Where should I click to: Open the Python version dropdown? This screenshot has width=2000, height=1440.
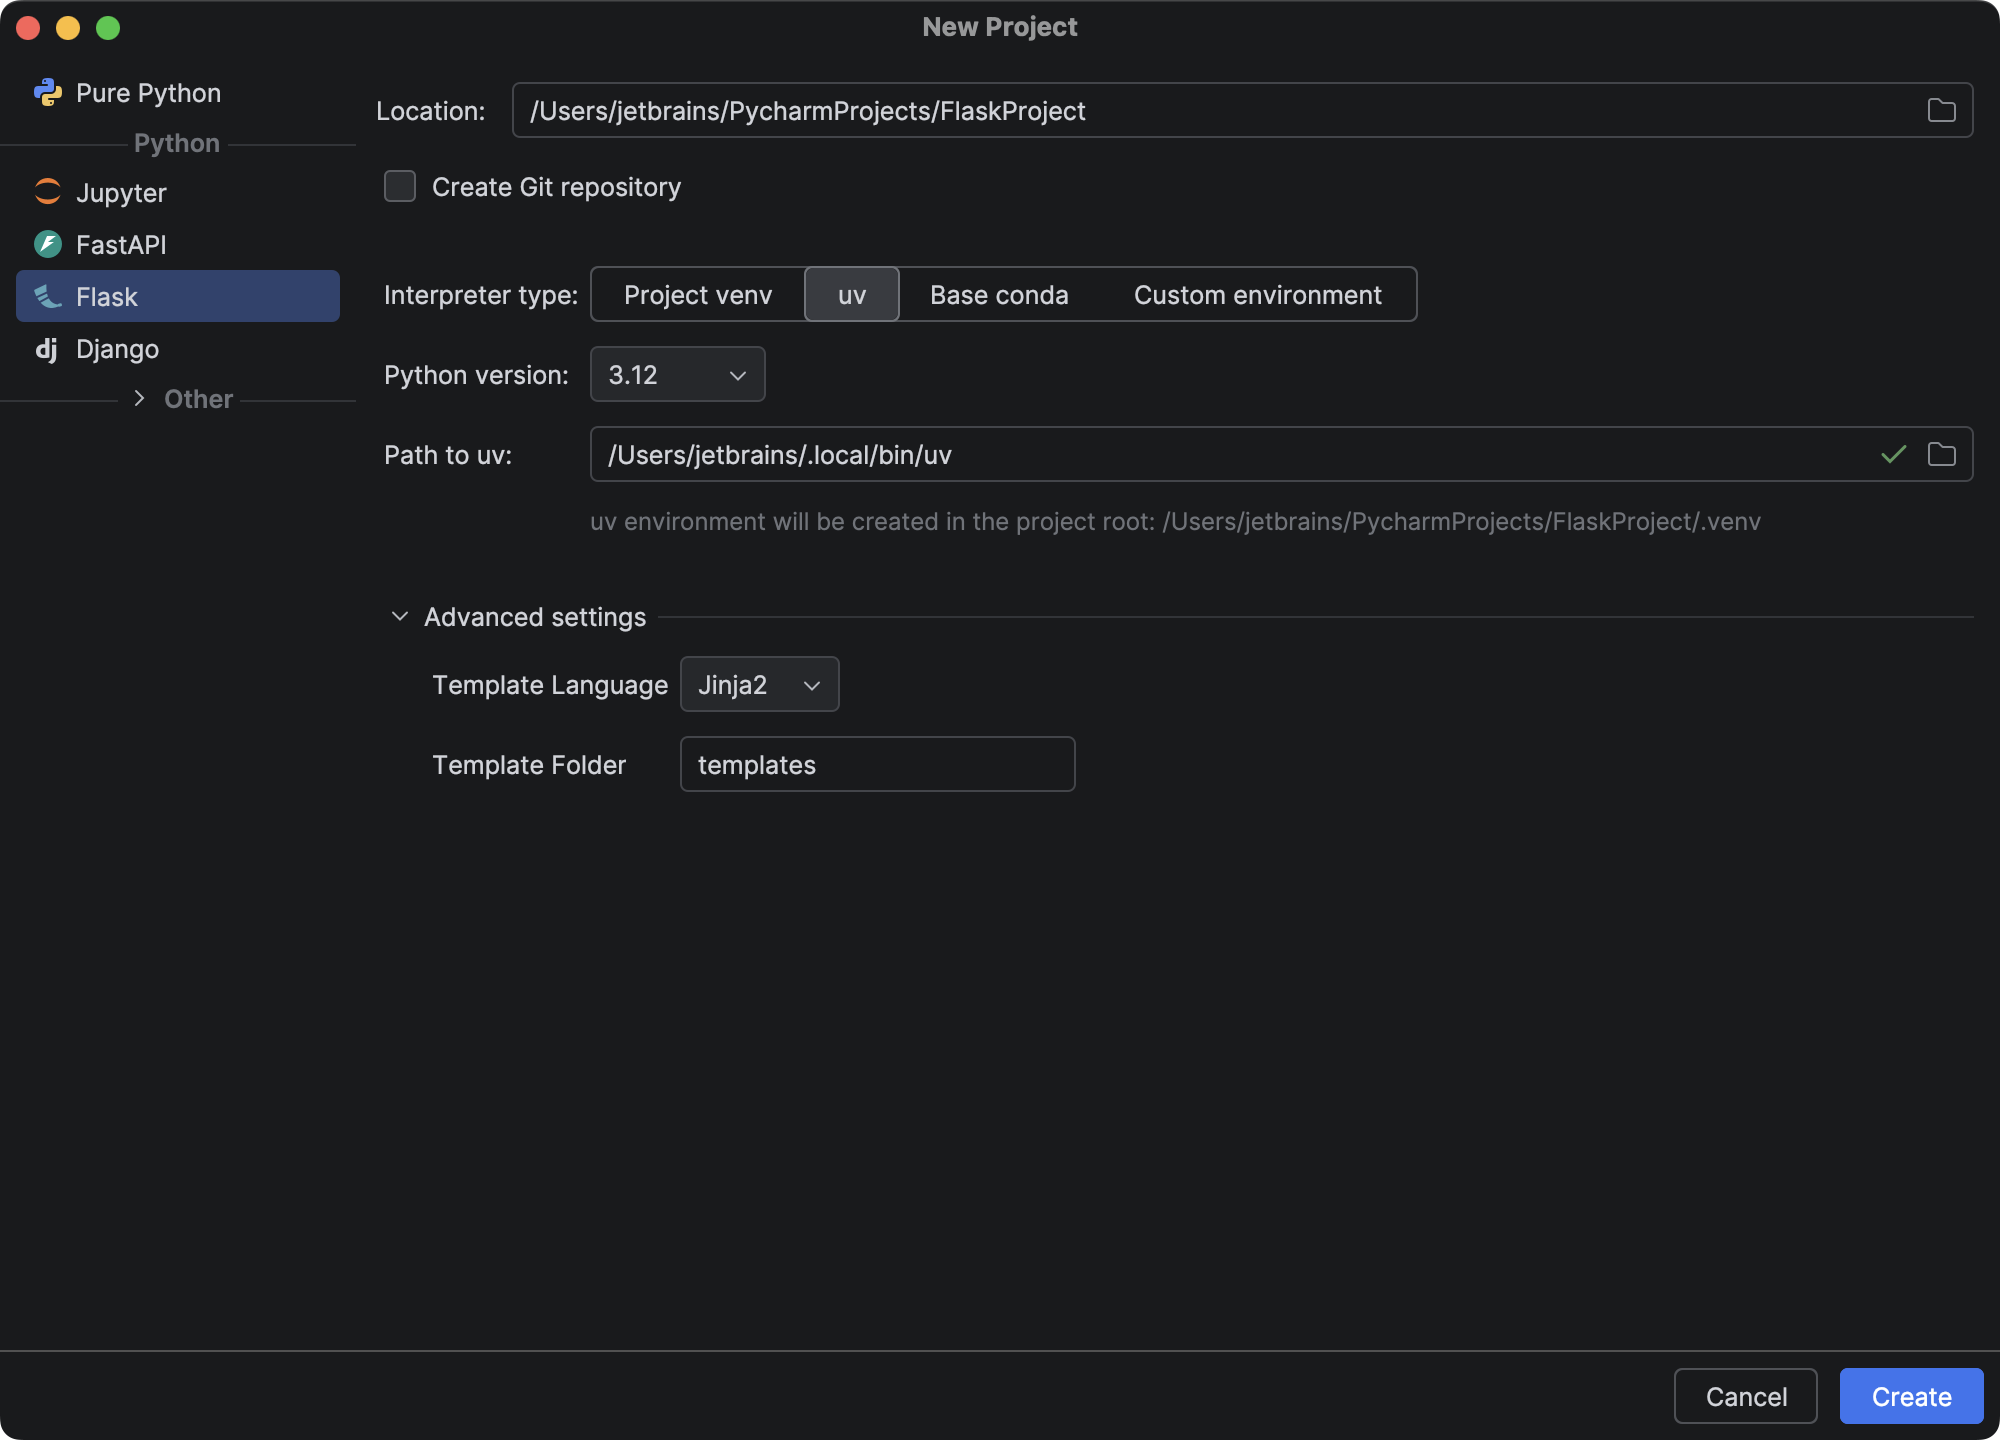677,375
